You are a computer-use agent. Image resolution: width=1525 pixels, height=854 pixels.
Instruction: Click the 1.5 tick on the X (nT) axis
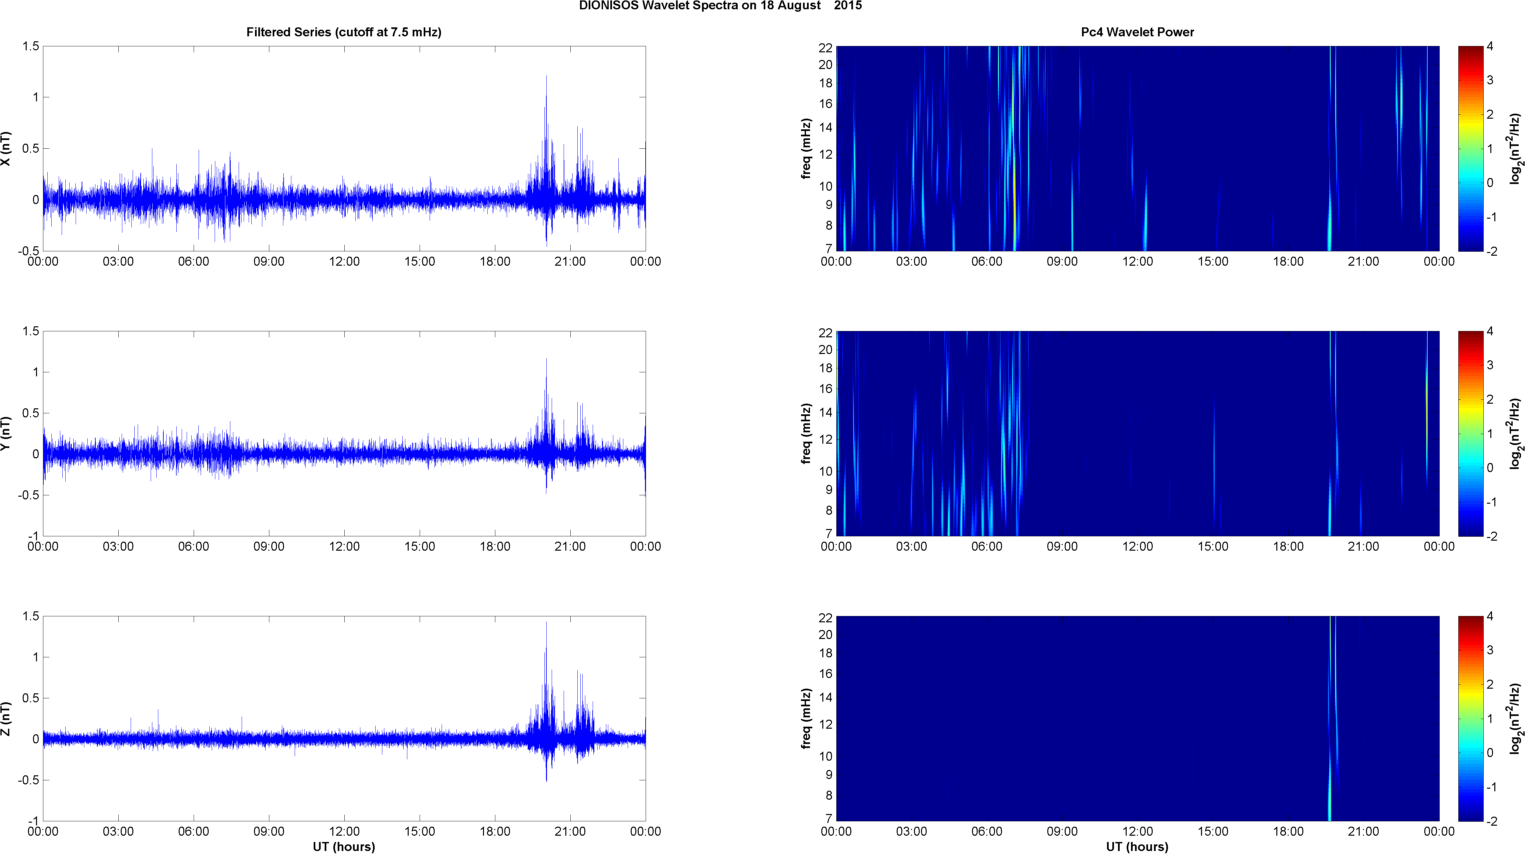click(30, 47)
